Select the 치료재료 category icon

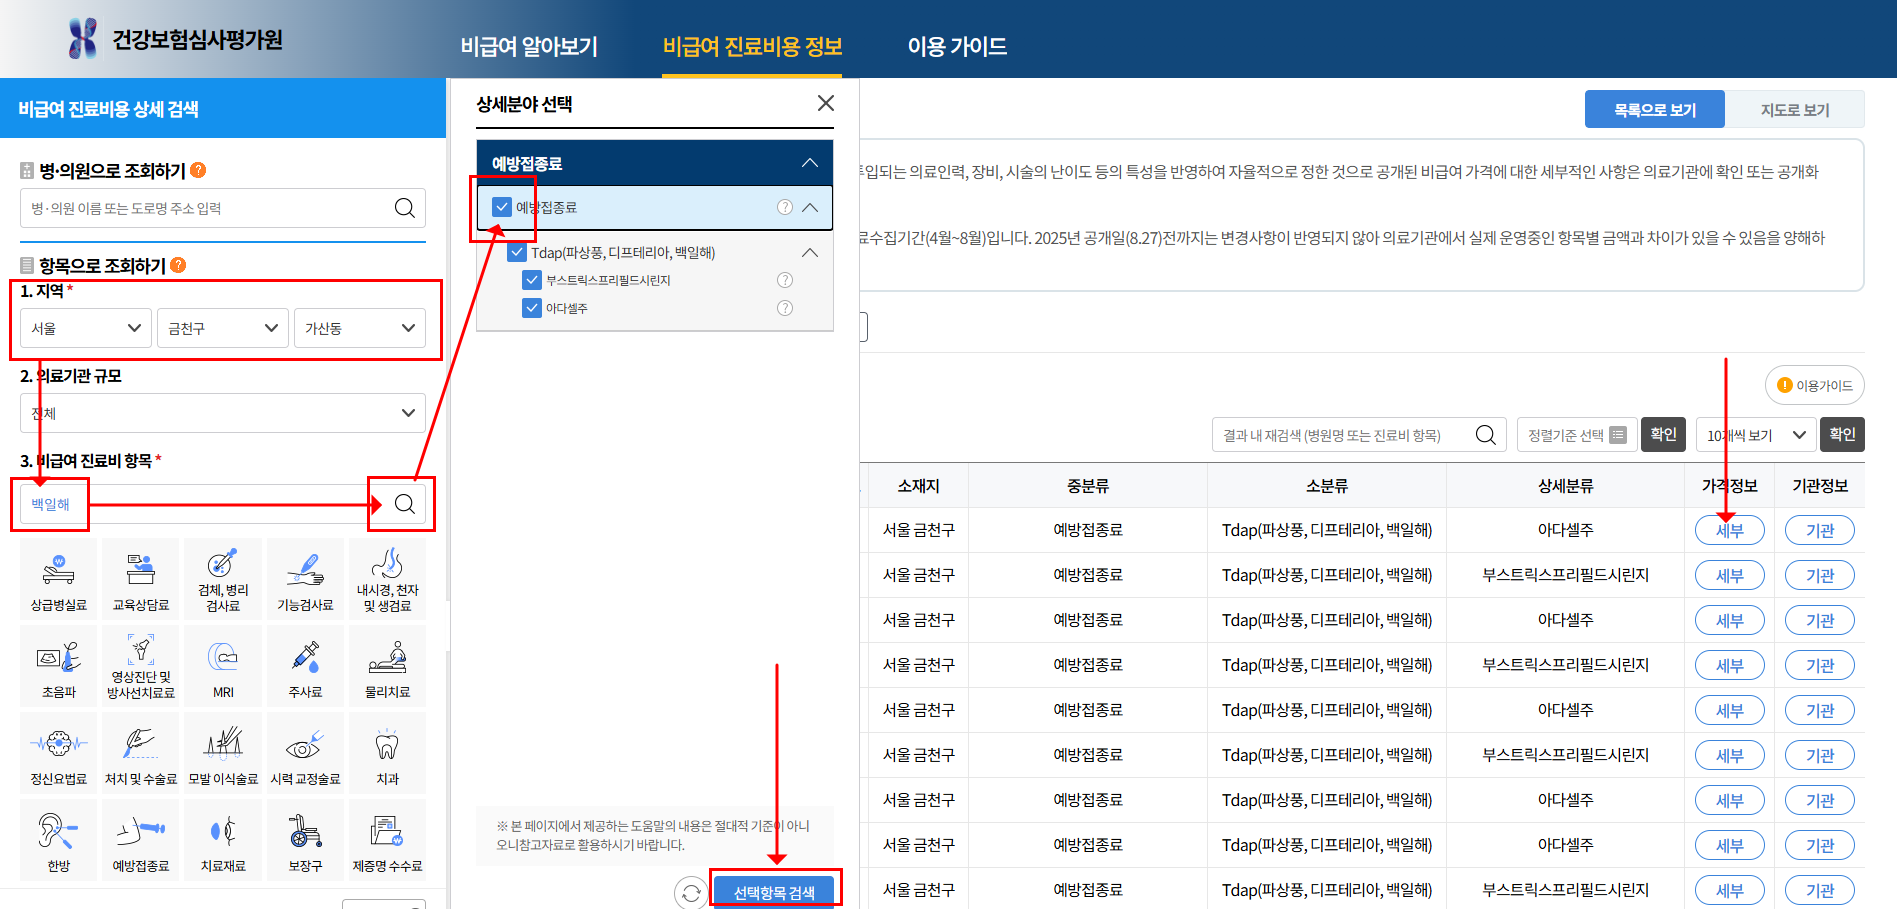tap(223, 840)
